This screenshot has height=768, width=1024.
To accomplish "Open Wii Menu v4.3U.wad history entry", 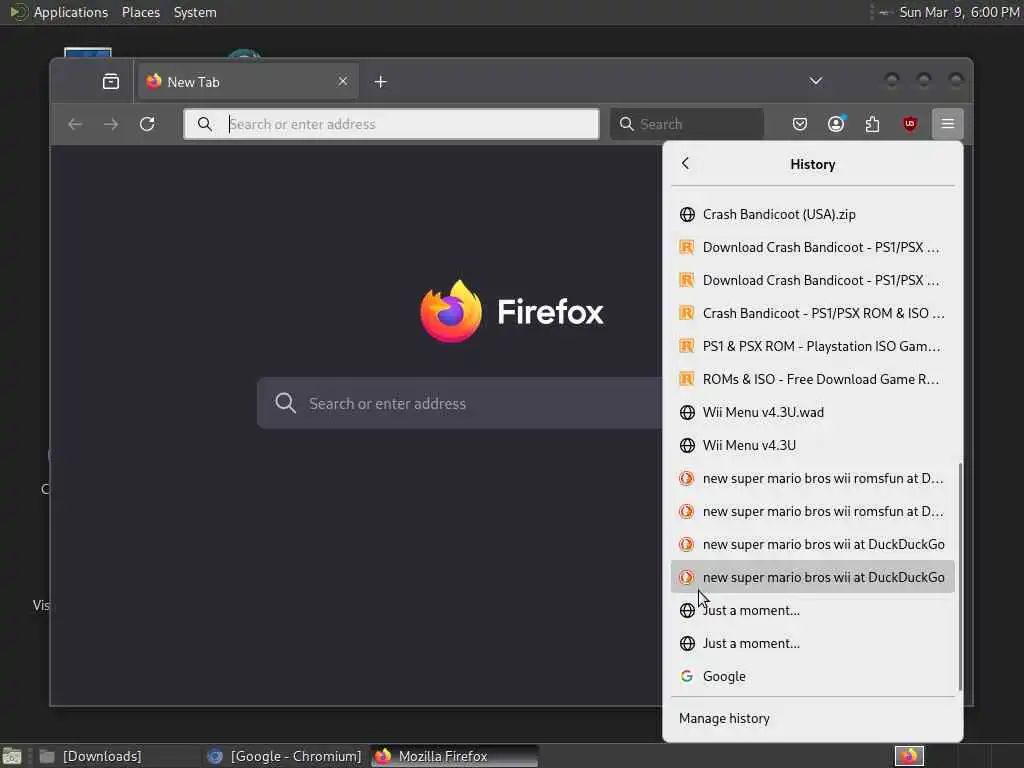I will tap(812, 413).
